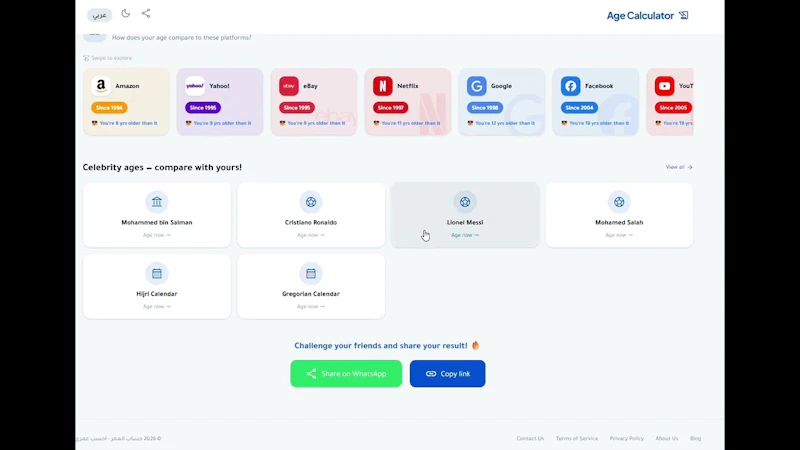Click the Cristiano Ronaldo name
Image resolution: width=800 pixels, height=450 pixels.
(x=311, y=222)
